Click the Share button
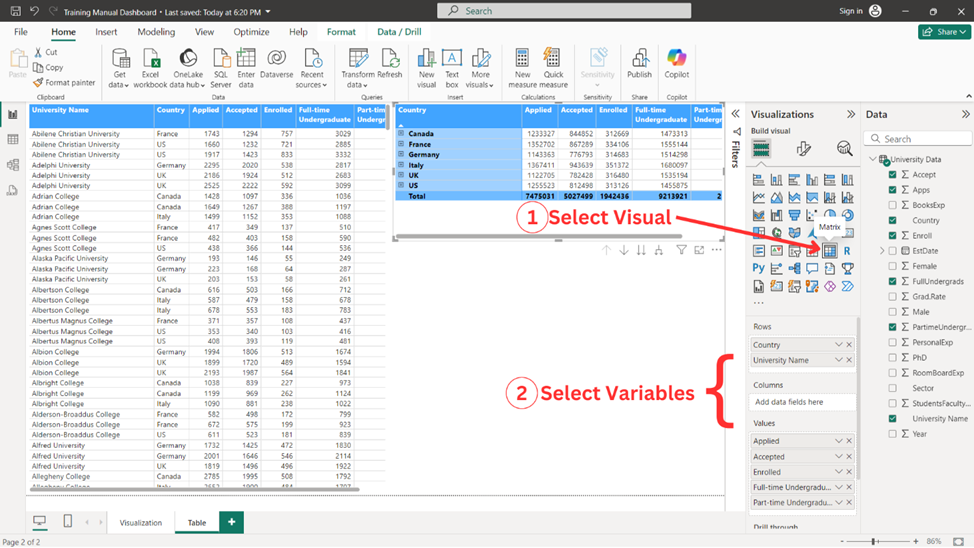The width and height of the screenshot is (974, 548). (944, 32)
